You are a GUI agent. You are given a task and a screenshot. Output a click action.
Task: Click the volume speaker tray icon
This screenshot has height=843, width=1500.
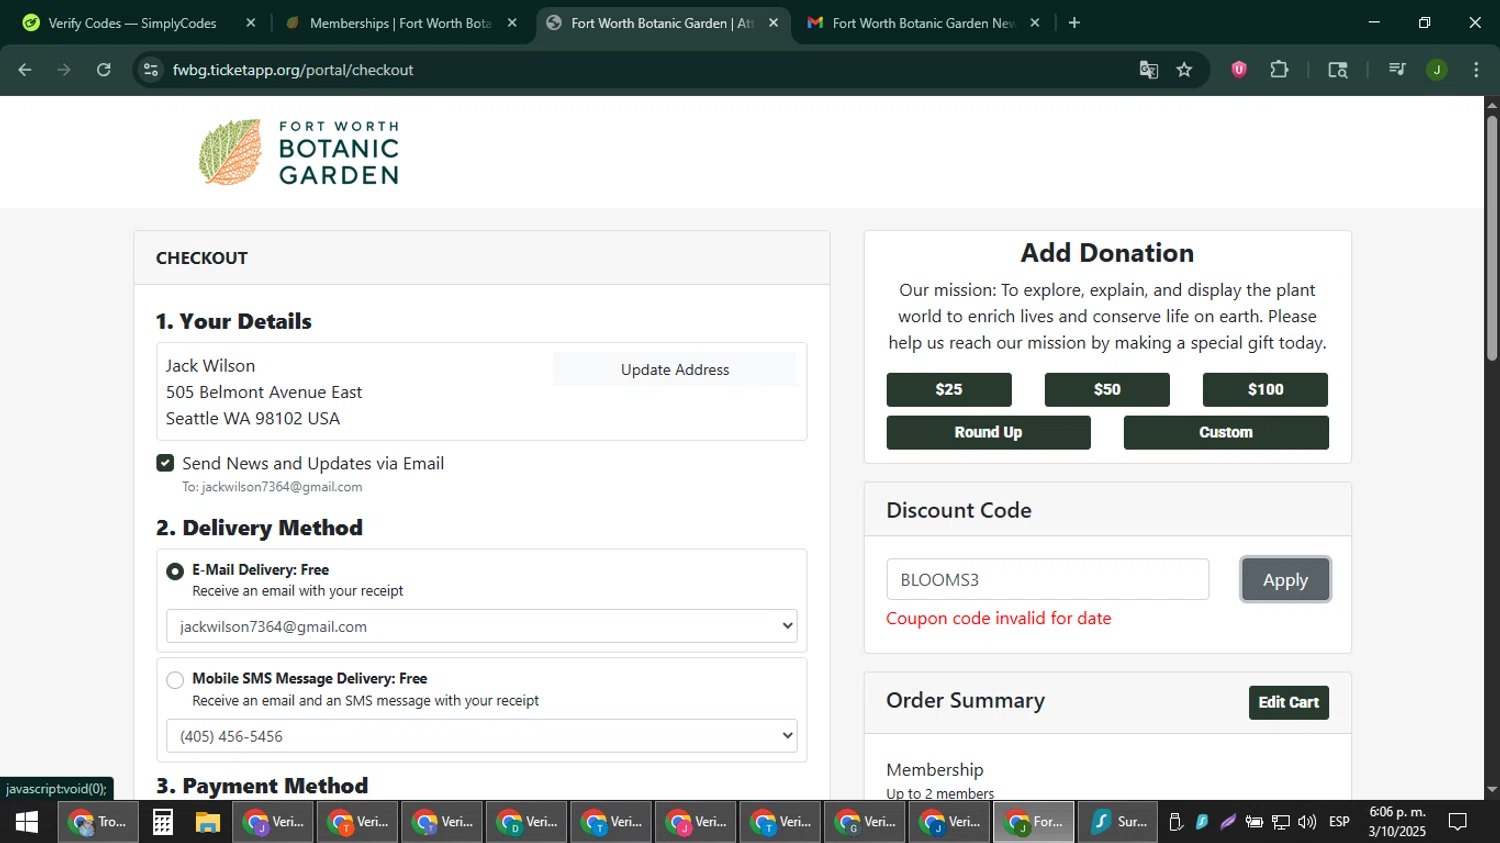1307,822
